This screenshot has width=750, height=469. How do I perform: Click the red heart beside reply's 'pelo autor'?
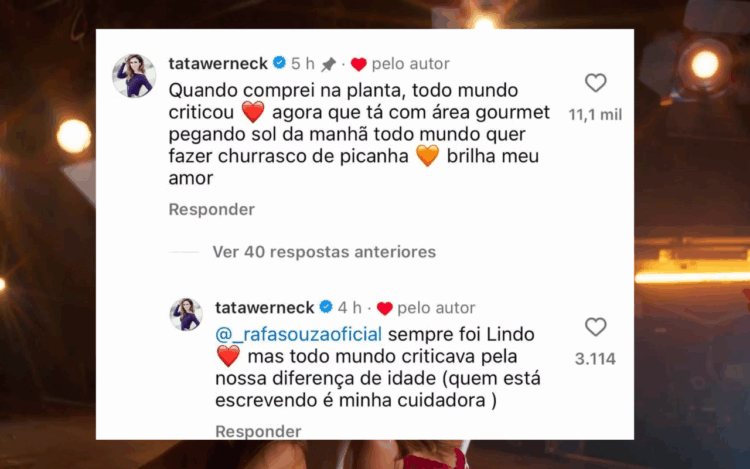(x=385, y=308)
